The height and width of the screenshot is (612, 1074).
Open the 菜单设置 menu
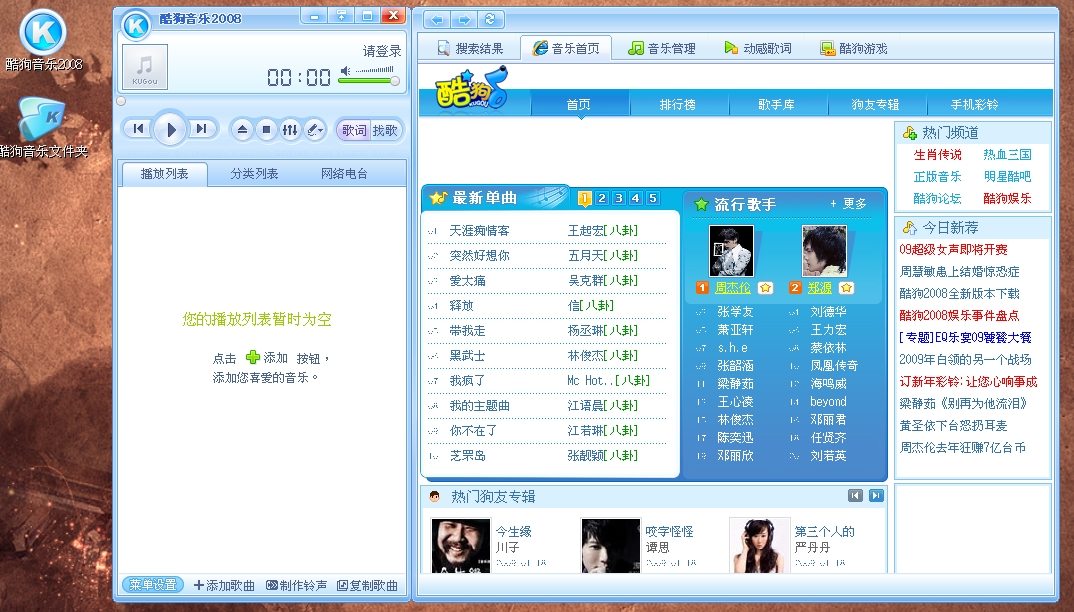(153, 585)
